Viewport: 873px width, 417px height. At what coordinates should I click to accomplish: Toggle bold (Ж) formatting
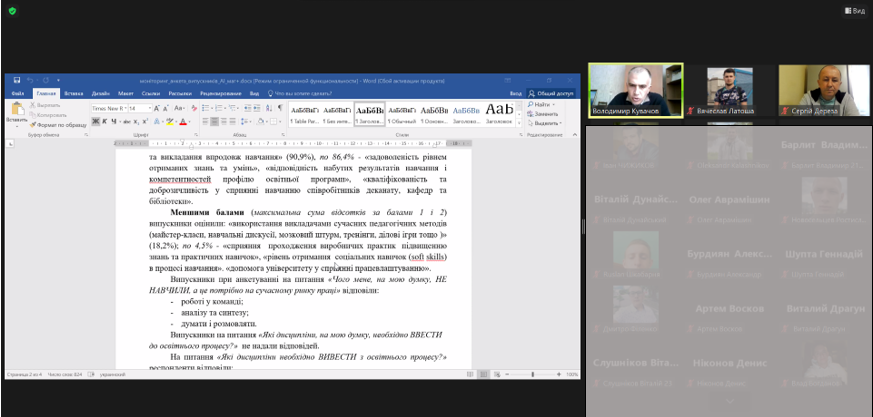[94, 121]
